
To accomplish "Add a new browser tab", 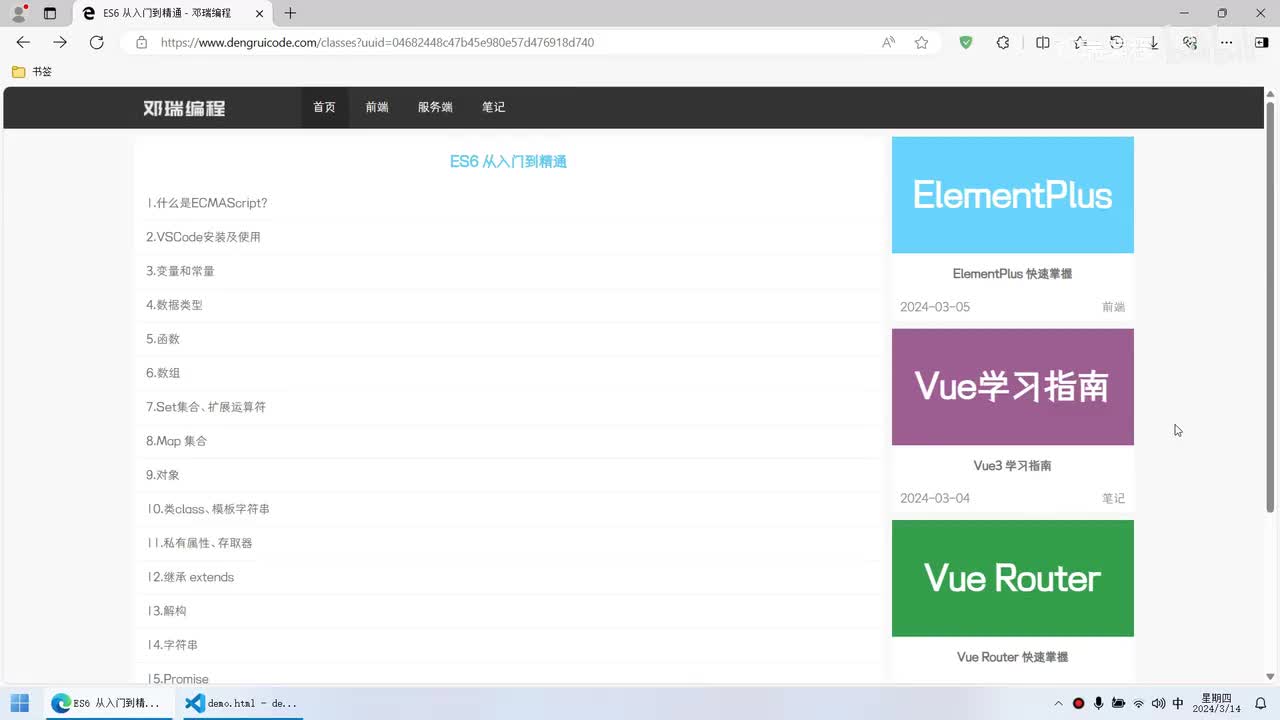I will point(290,13).
